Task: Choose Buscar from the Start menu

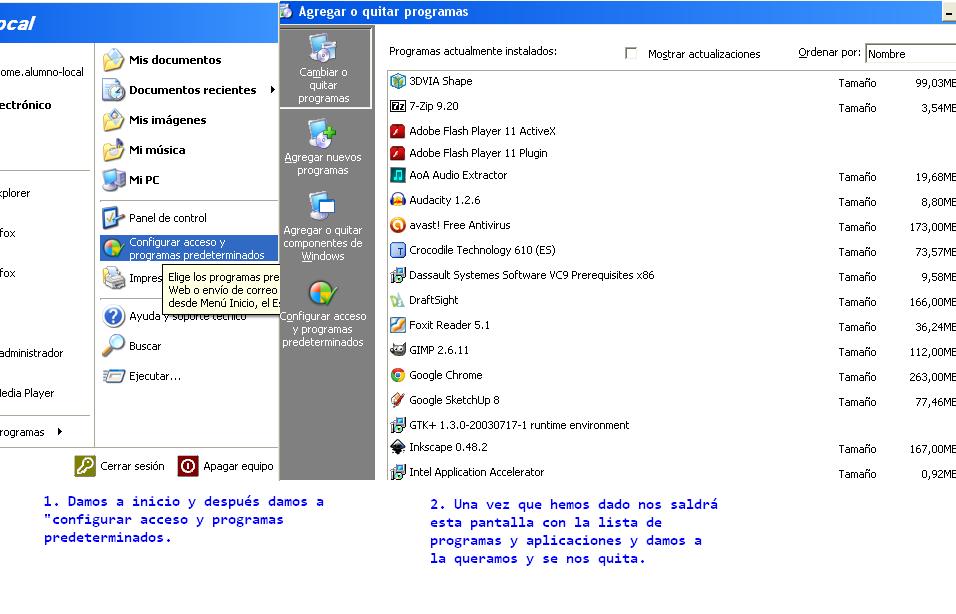Action: 145,346
